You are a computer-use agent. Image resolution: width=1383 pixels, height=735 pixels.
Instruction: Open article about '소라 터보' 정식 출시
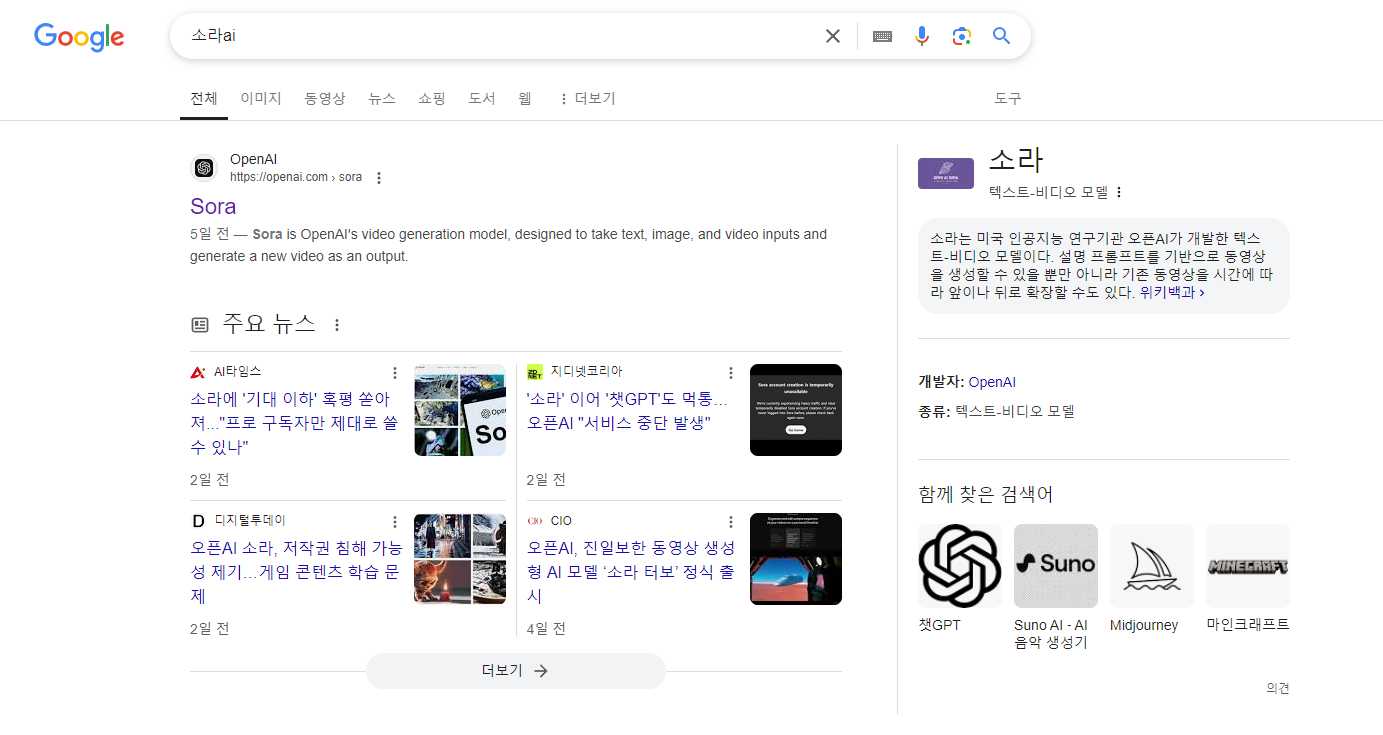[631, 571]
